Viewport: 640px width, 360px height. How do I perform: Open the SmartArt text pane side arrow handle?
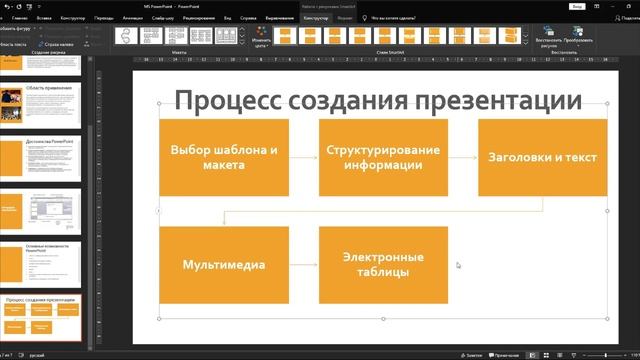click(159, 211)
